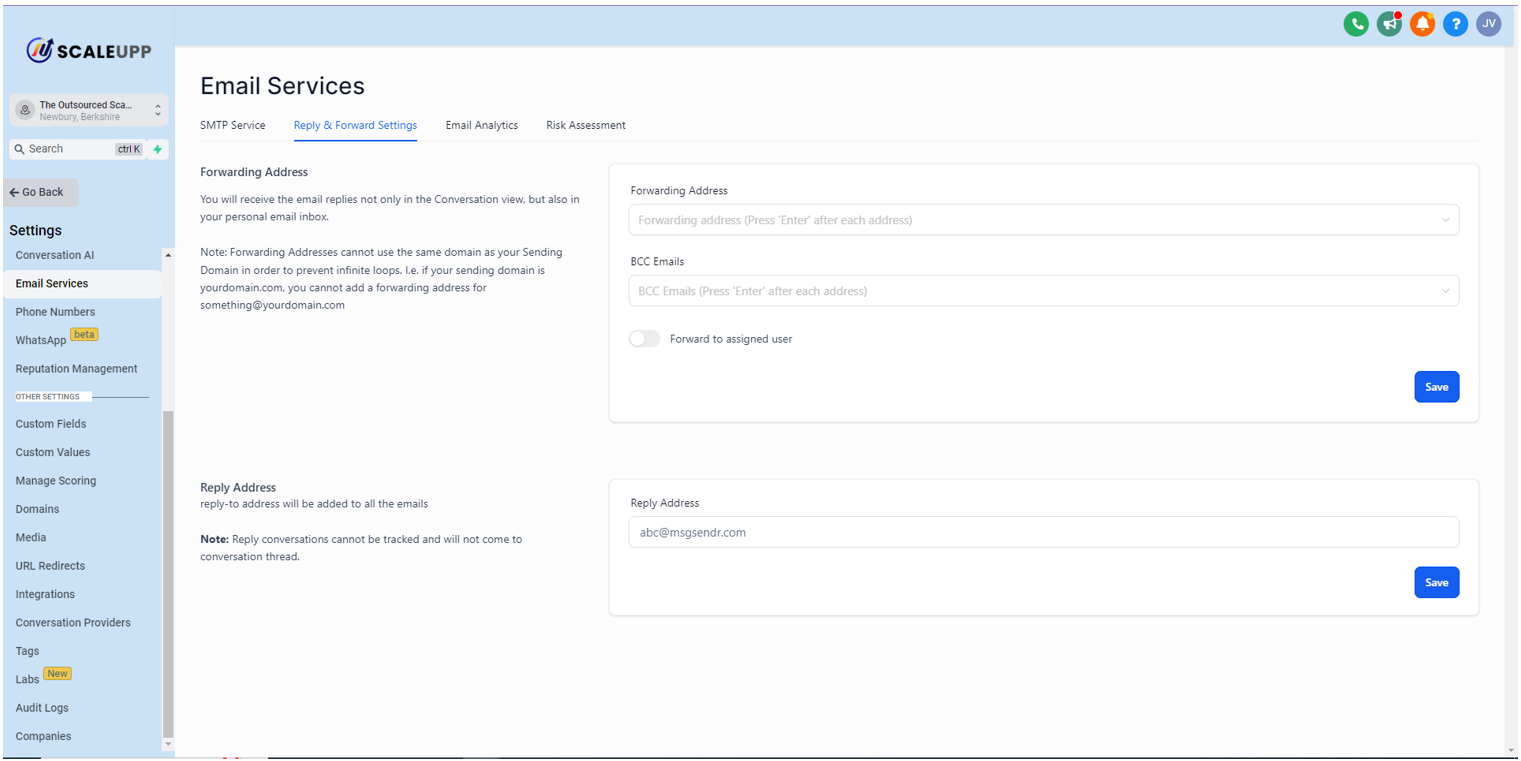Open the orange notifications bell
The height and width of the screenshot is (761, 1521).
1422,24
